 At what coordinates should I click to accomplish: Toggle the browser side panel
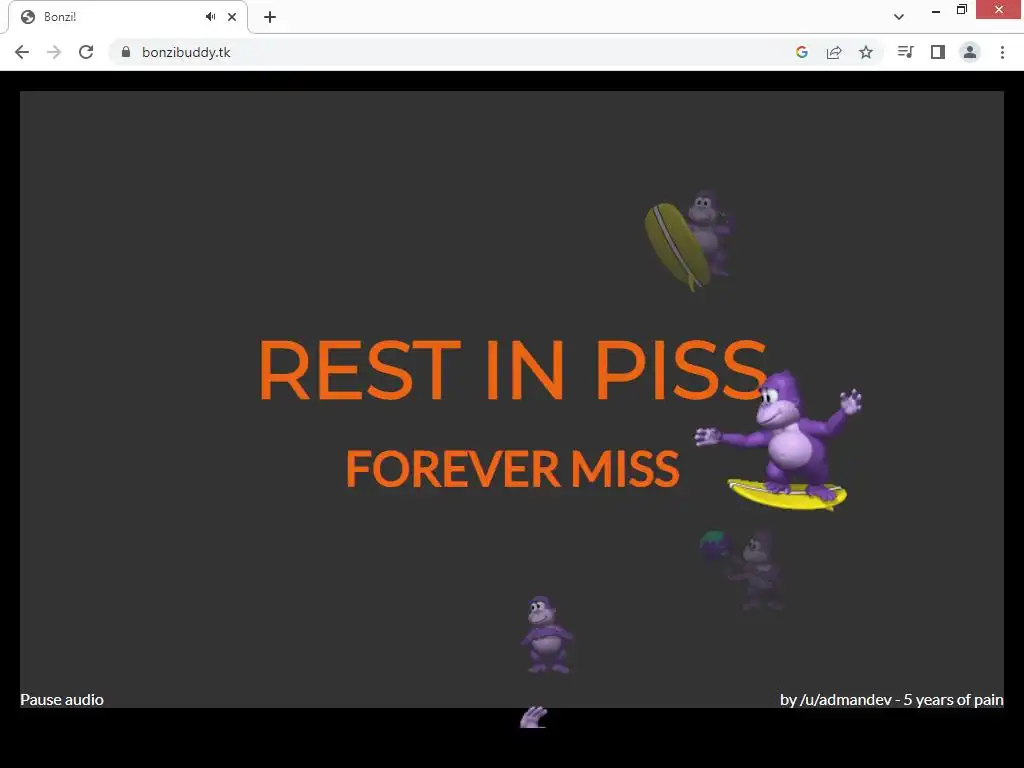[x=938, y=52]
